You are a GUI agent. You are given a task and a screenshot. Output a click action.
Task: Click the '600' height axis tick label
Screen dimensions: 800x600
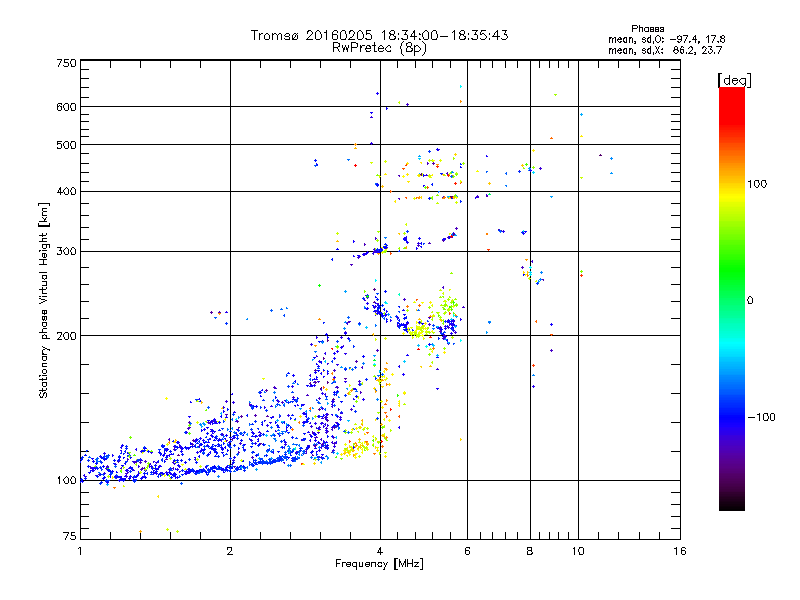(x=67, y=107)
